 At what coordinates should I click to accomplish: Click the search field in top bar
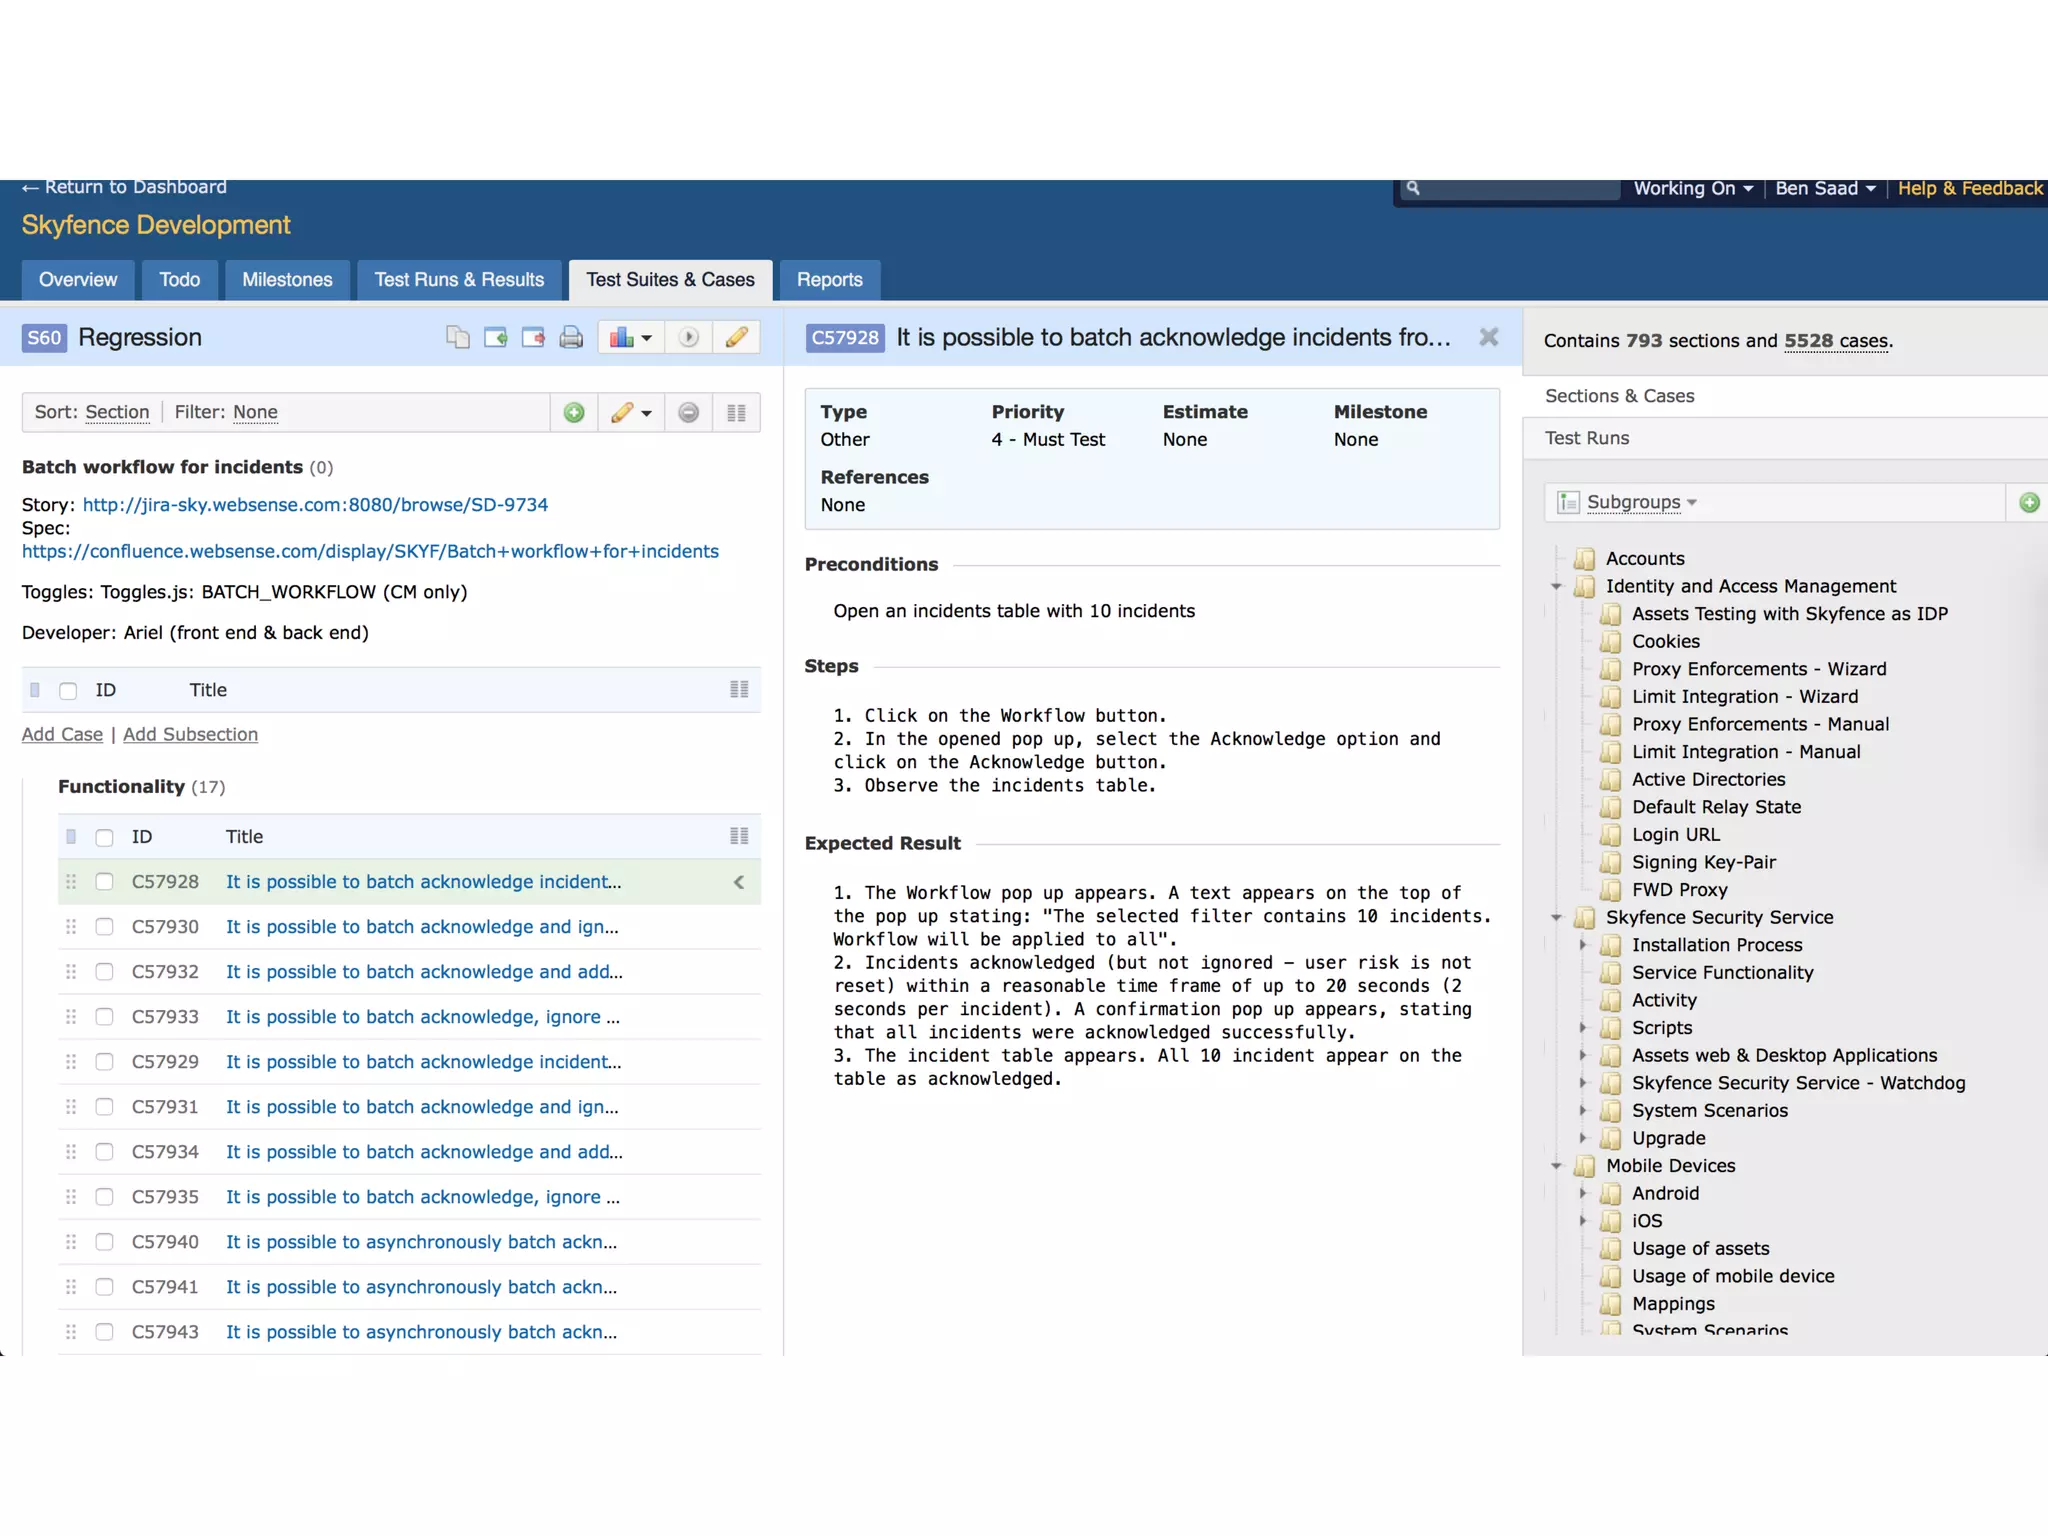1515,189
